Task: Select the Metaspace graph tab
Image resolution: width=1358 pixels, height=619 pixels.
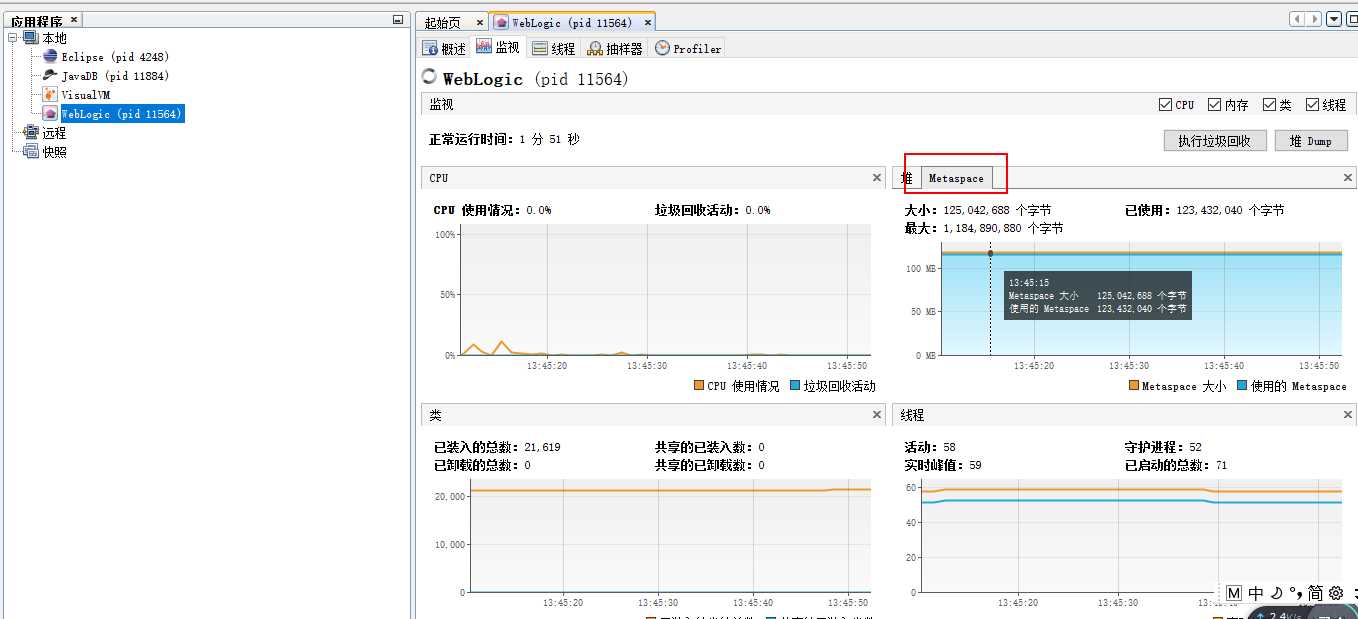Action: tap(956, 178)
